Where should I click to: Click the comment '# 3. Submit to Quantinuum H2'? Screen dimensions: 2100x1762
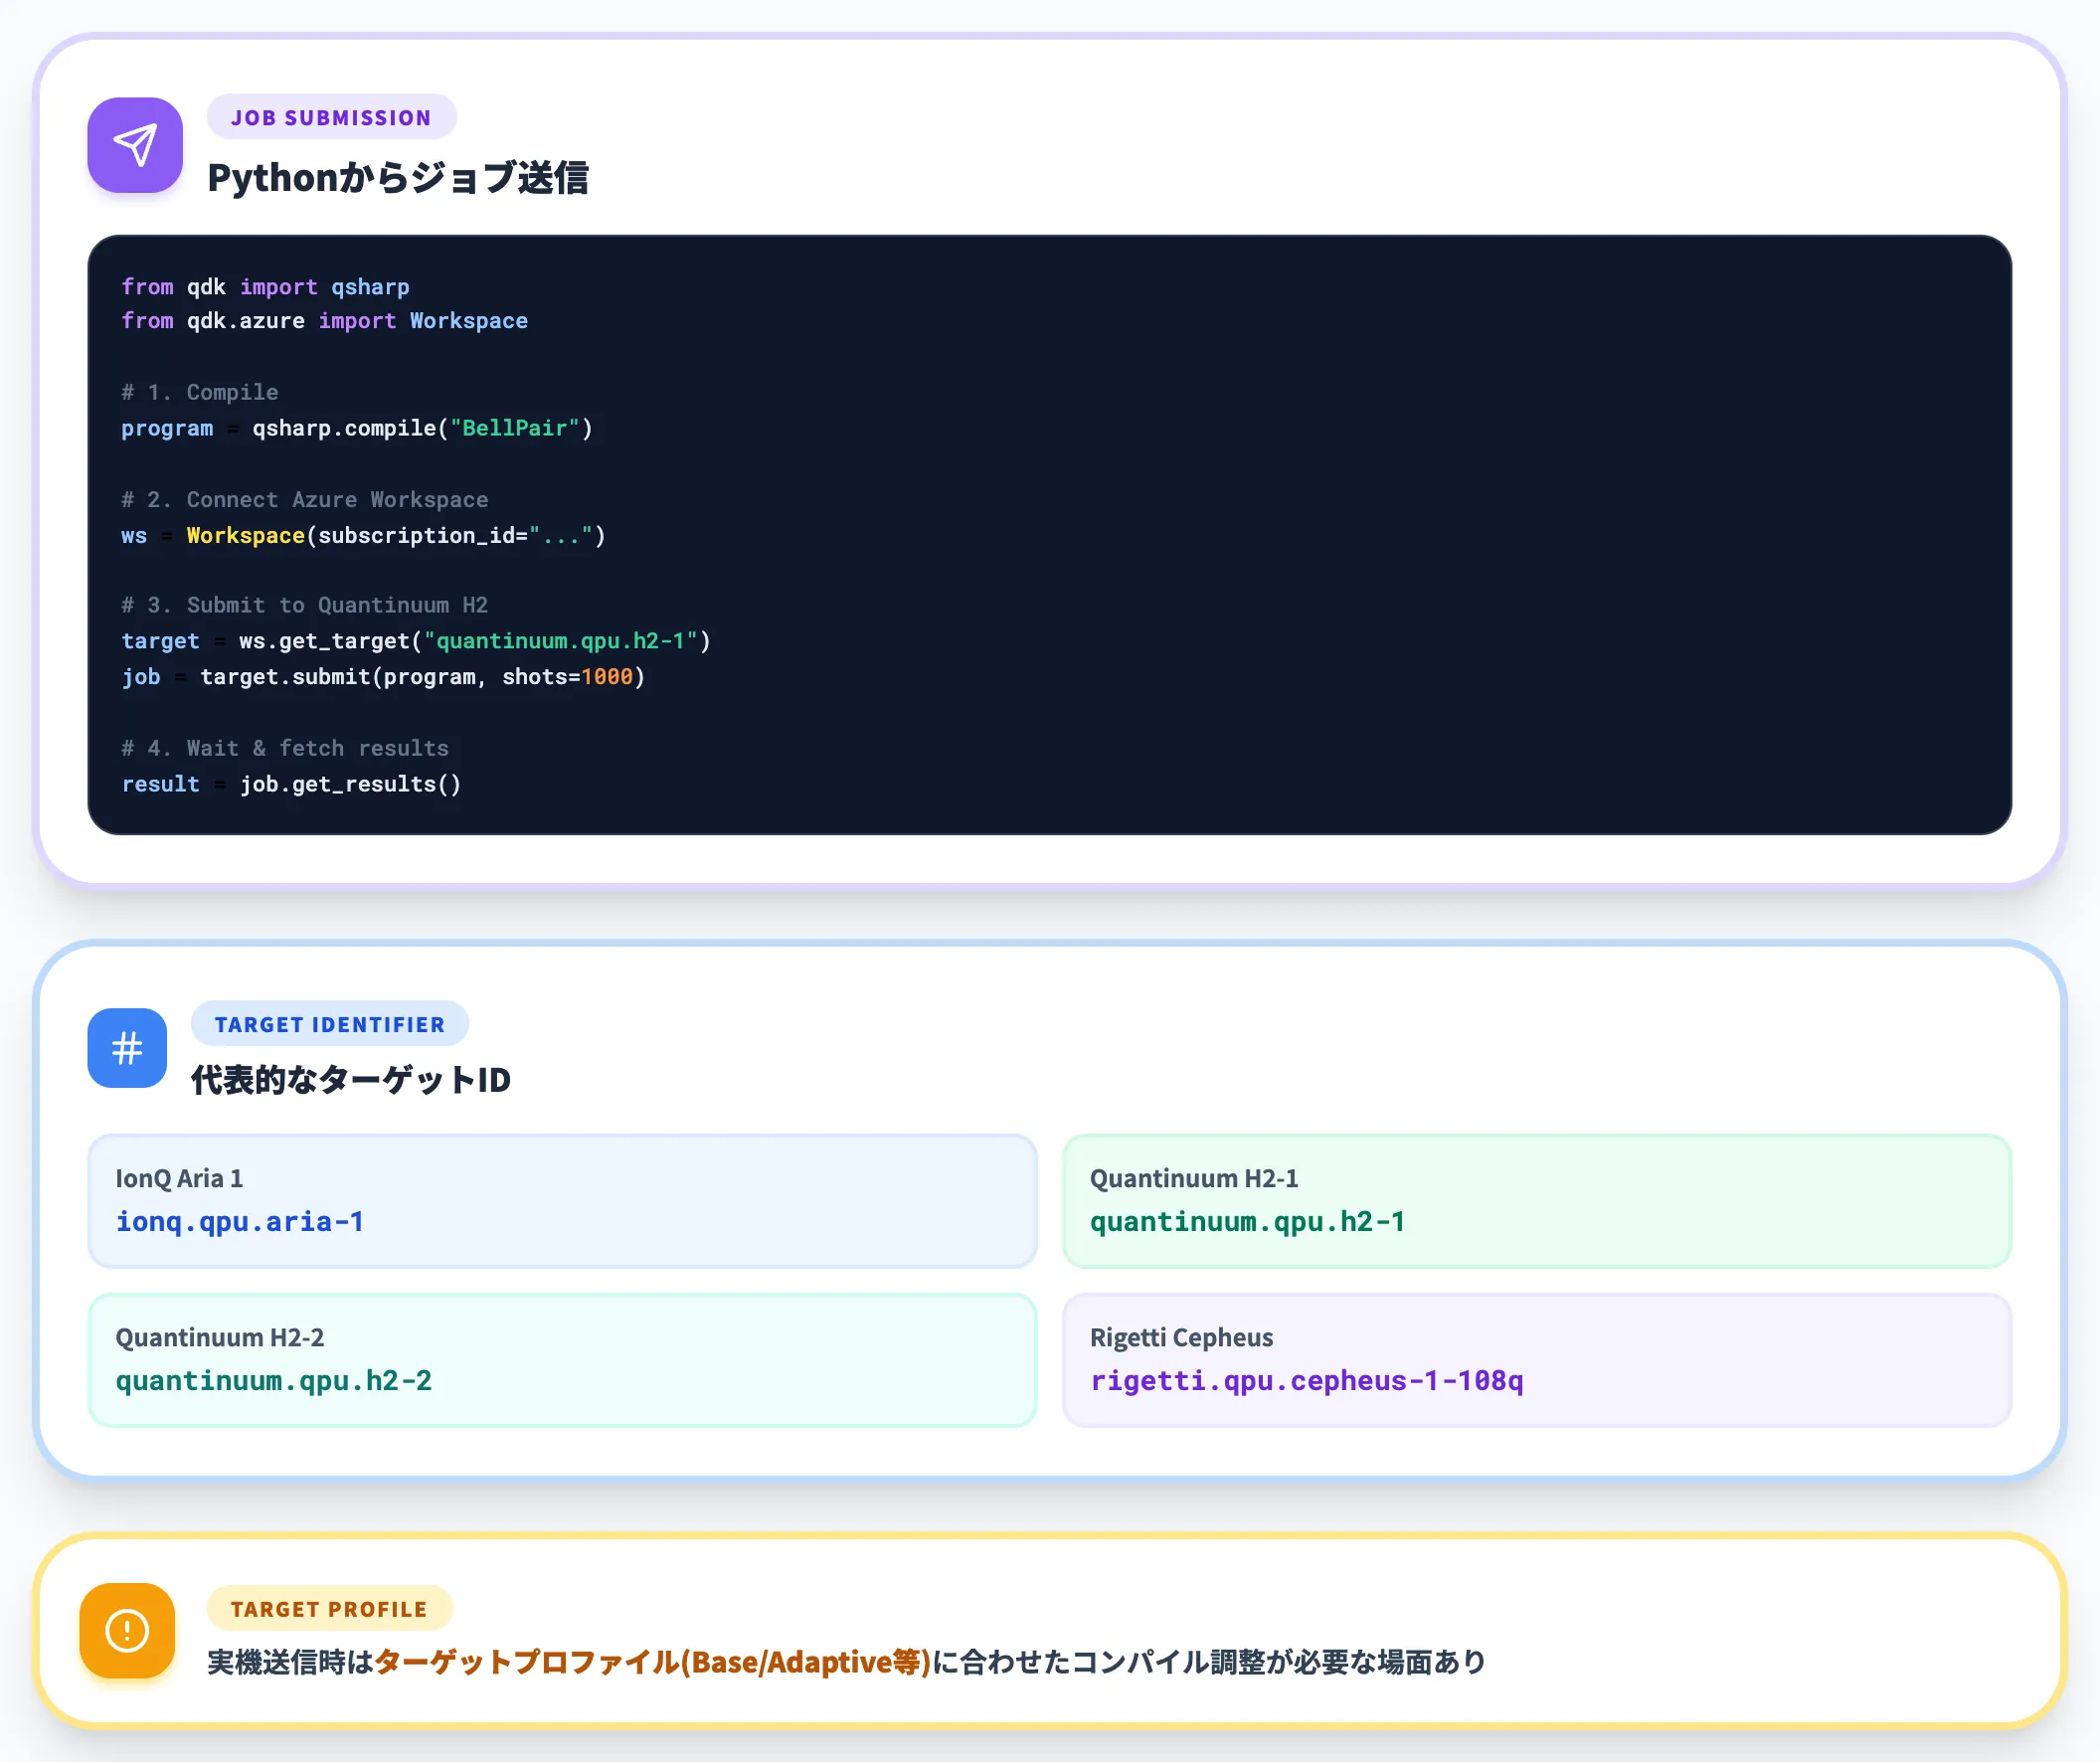coord(305,605)
